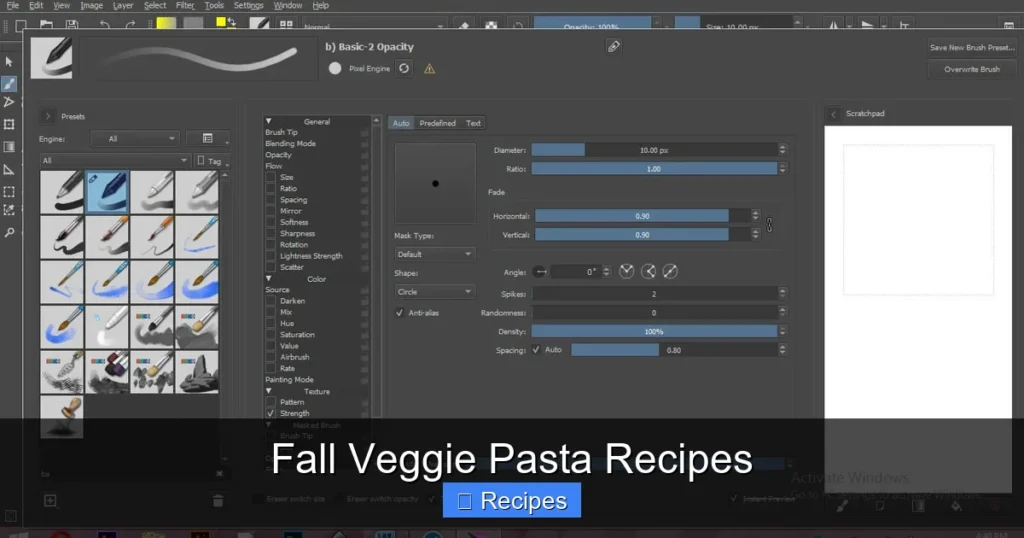Select the Gradient tool in toolbox
This screenshot has width=1024, height=538.
(9, 146)
